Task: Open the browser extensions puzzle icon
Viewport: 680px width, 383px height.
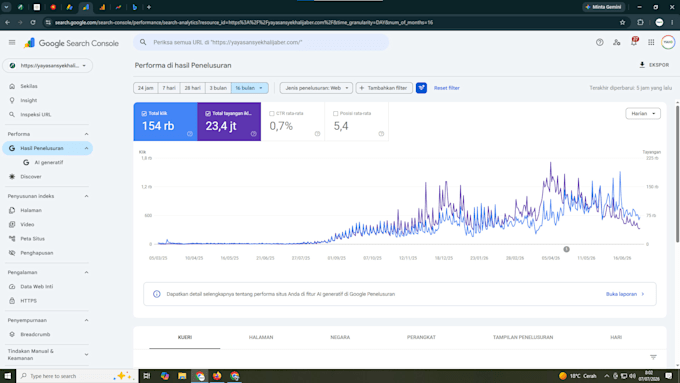Action: (x=641, y=23)
